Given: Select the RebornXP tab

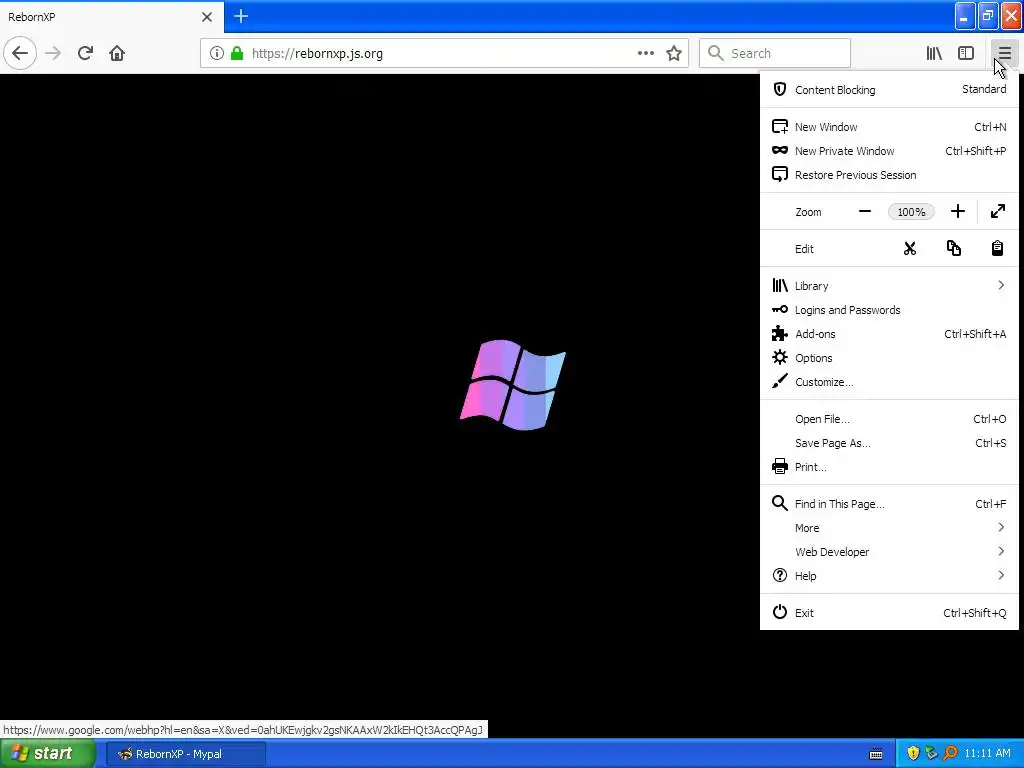Looking at the screenshot, I should pos(111,17).
